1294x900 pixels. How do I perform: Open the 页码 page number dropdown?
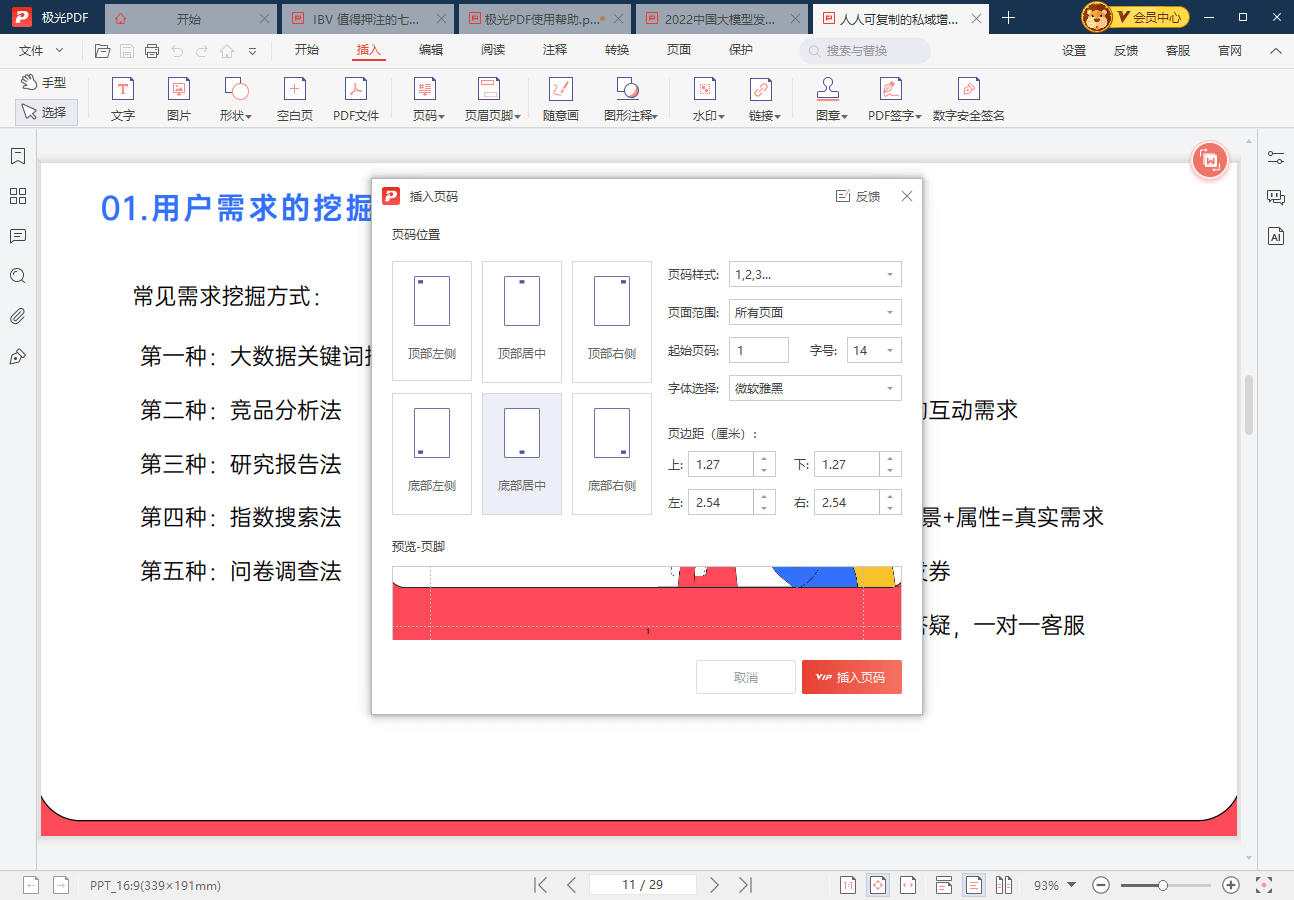point(428,100)
